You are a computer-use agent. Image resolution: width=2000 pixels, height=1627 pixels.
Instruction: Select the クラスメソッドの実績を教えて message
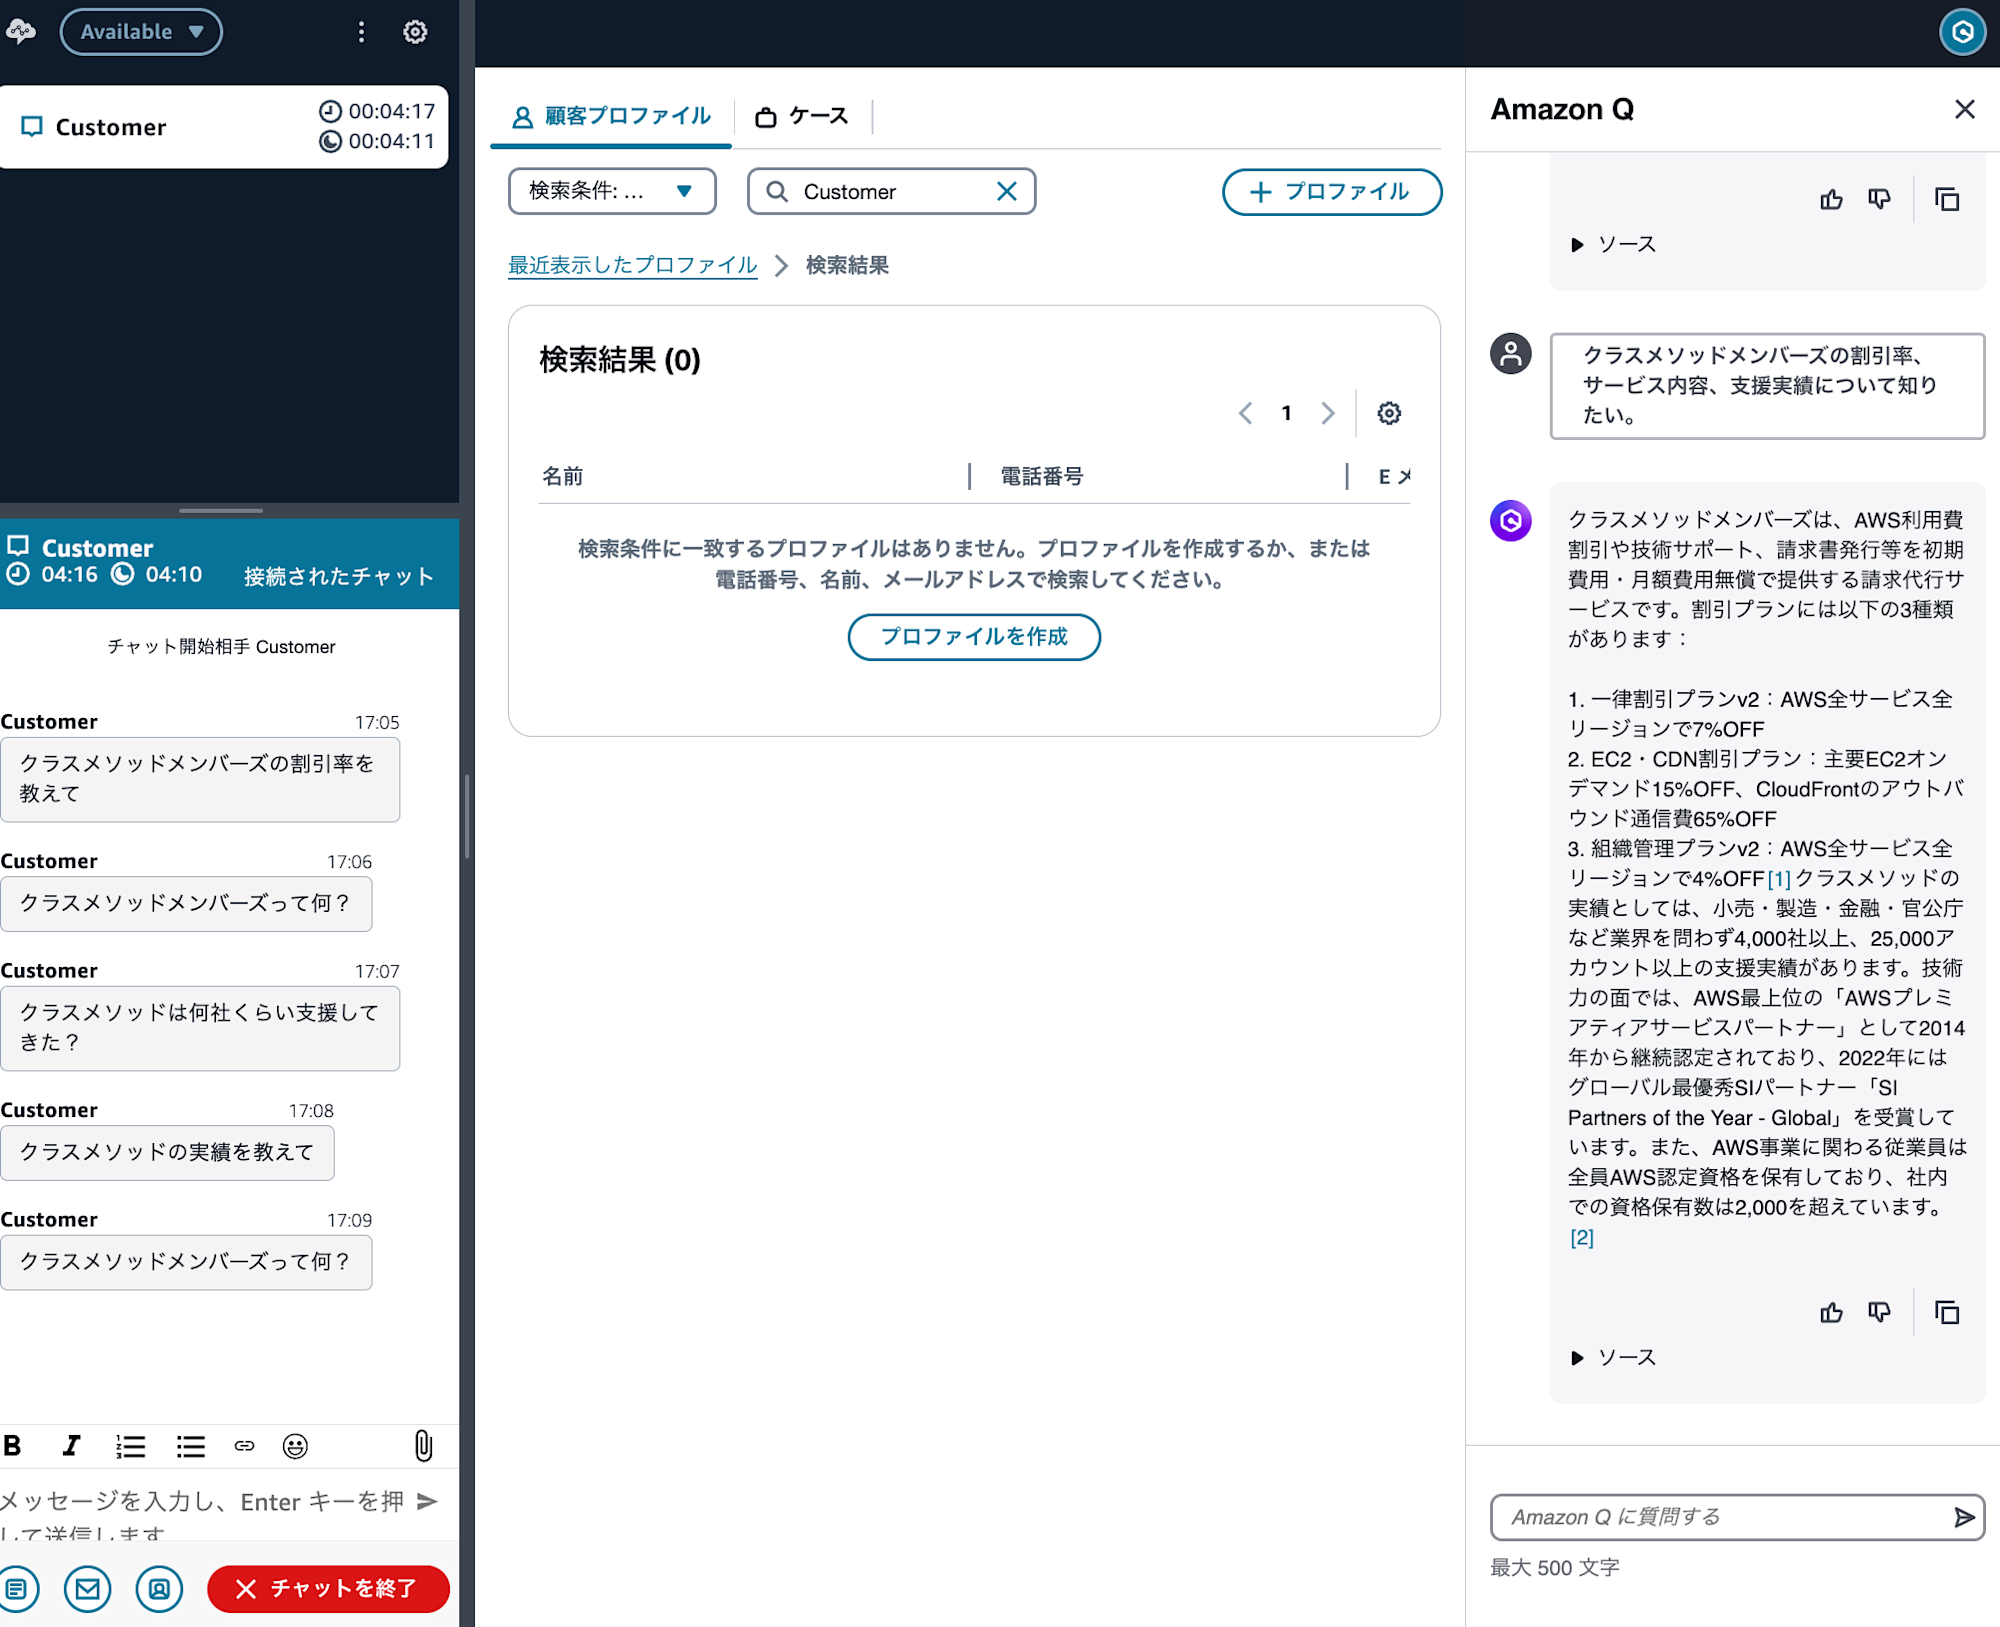click(167, 1152)
